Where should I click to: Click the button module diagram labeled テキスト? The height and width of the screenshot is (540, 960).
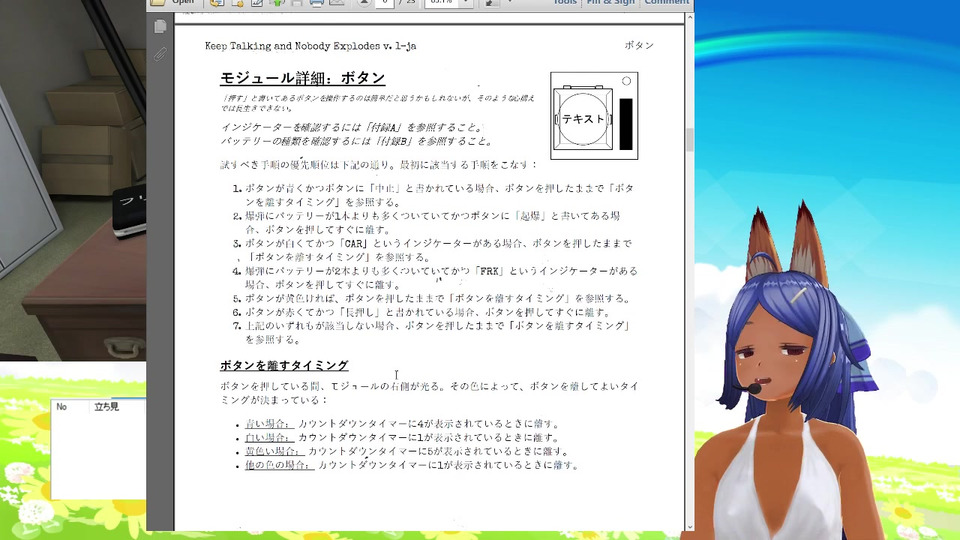(594, 116)
